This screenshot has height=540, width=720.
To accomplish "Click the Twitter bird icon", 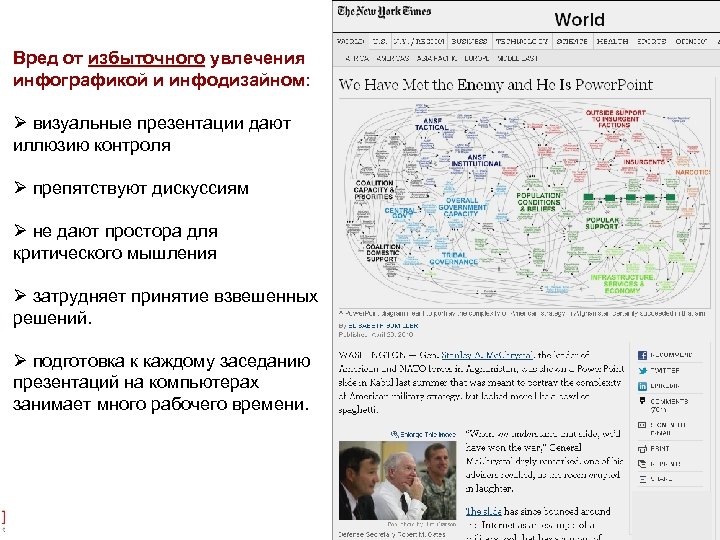I will click(642, 371).
